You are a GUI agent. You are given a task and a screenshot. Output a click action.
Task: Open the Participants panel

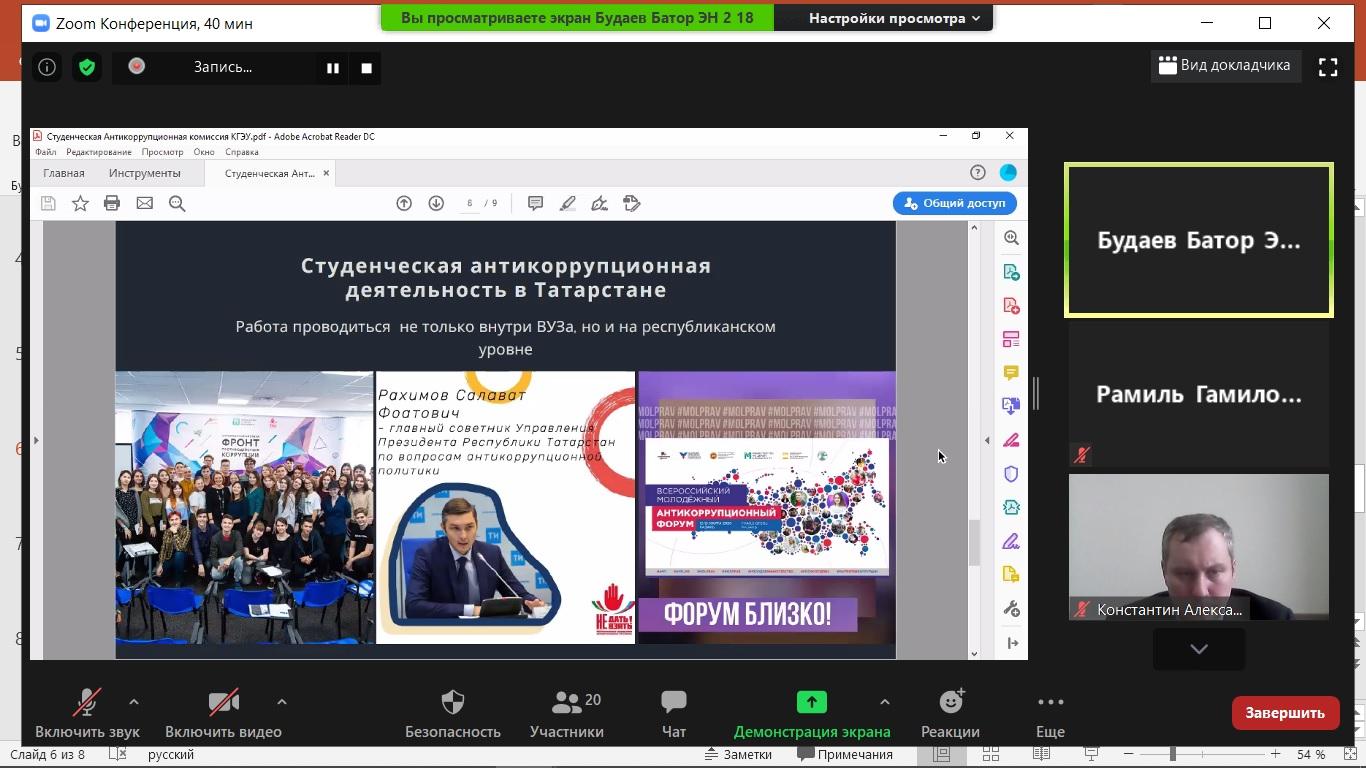pos(566,713)
